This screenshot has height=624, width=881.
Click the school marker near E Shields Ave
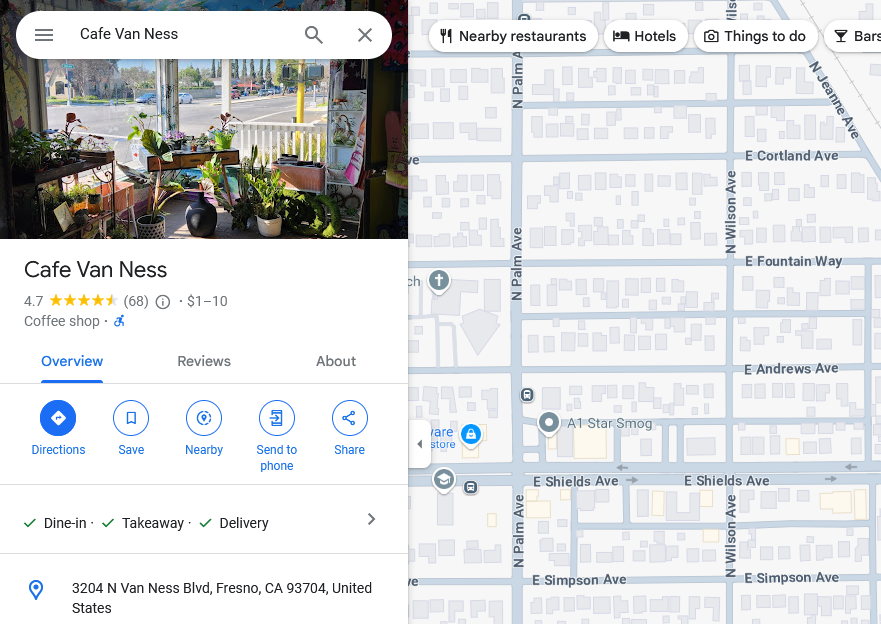(444, 480)
